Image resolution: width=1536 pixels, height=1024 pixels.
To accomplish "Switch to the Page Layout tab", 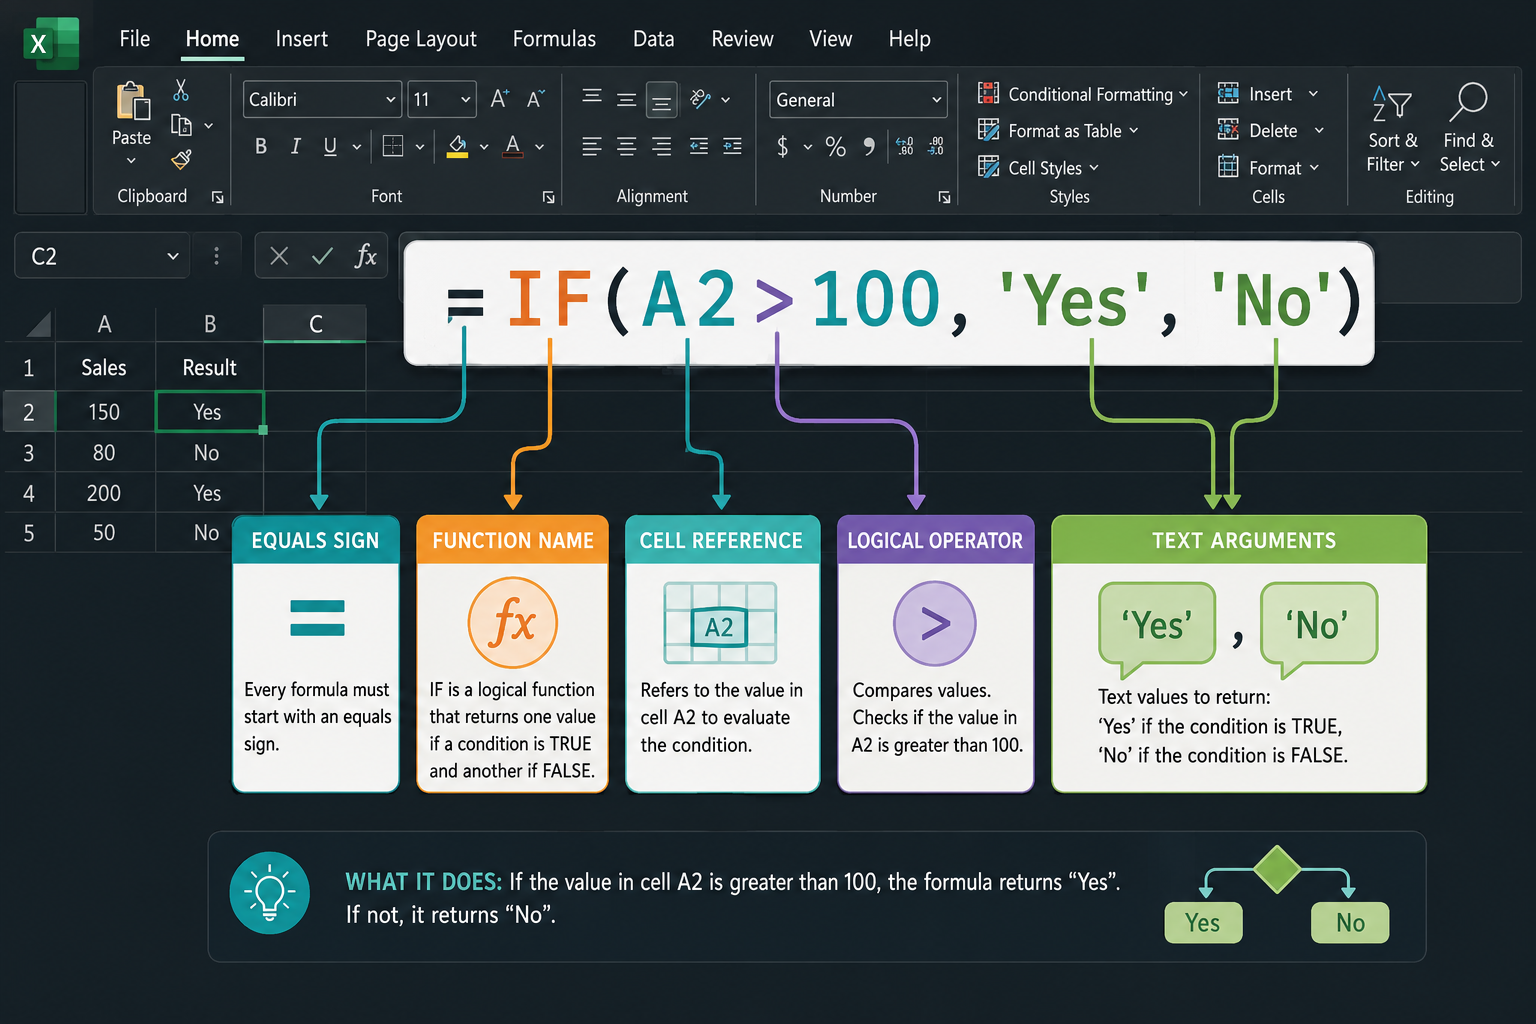I will tap(421, 39).
